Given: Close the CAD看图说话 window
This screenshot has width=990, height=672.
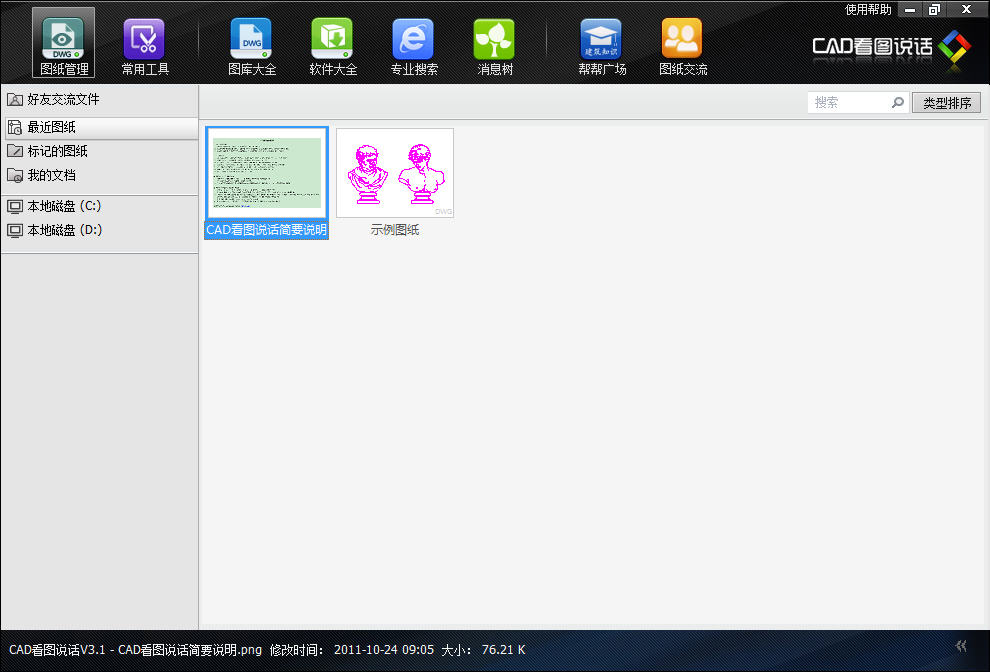Looking at the screenshot, I should [967, 9].
